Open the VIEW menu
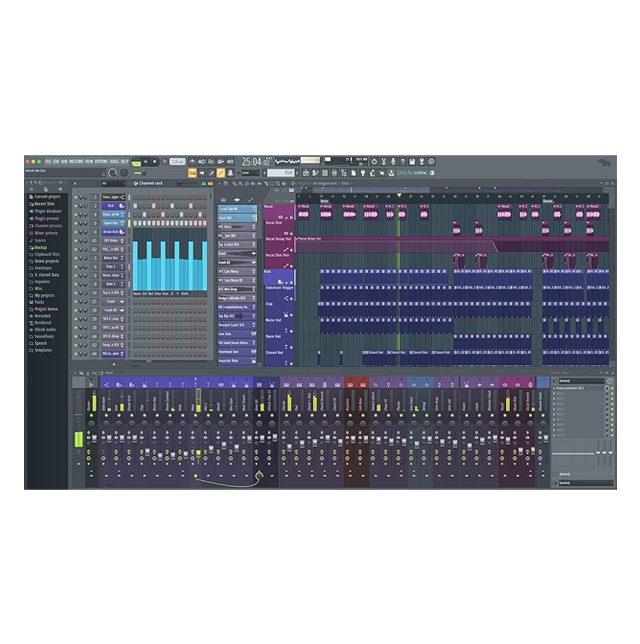This screenshot has height=644, width=640. coord(89,161)
